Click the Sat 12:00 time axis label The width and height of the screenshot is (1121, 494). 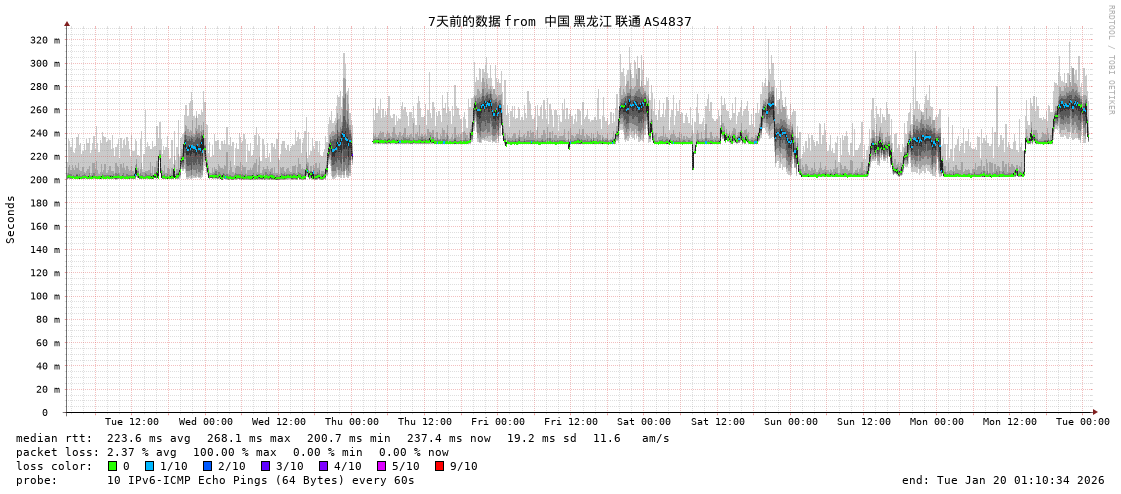coord(717,422)
